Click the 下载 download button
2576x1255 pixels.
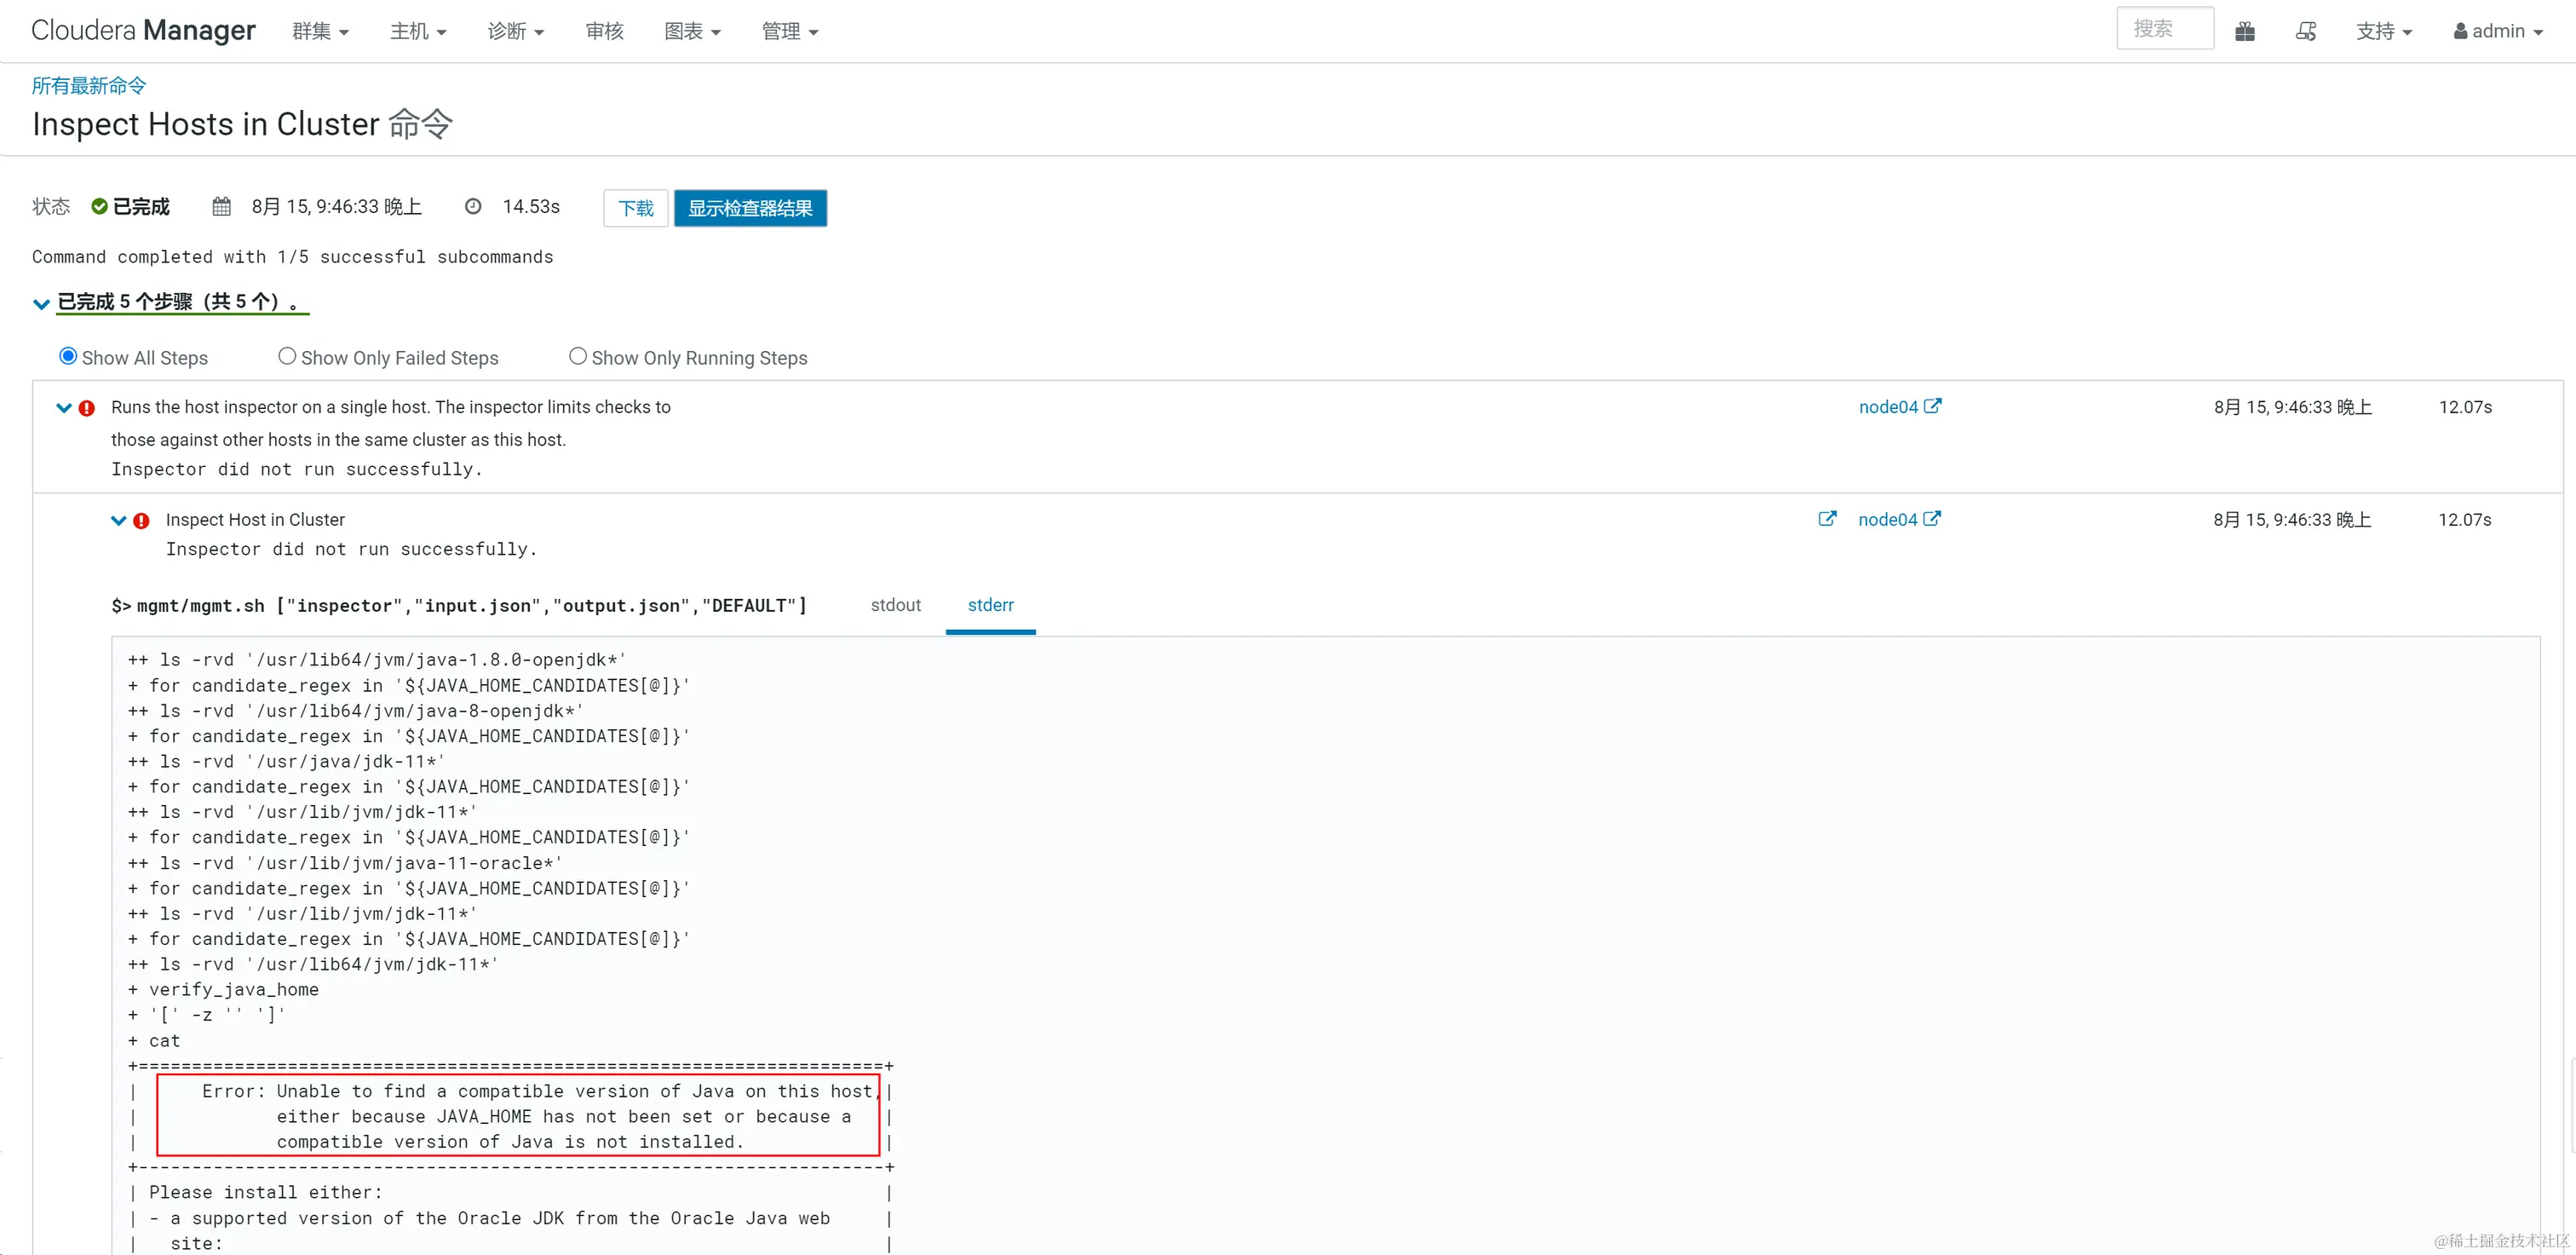(x=635, y=208)
